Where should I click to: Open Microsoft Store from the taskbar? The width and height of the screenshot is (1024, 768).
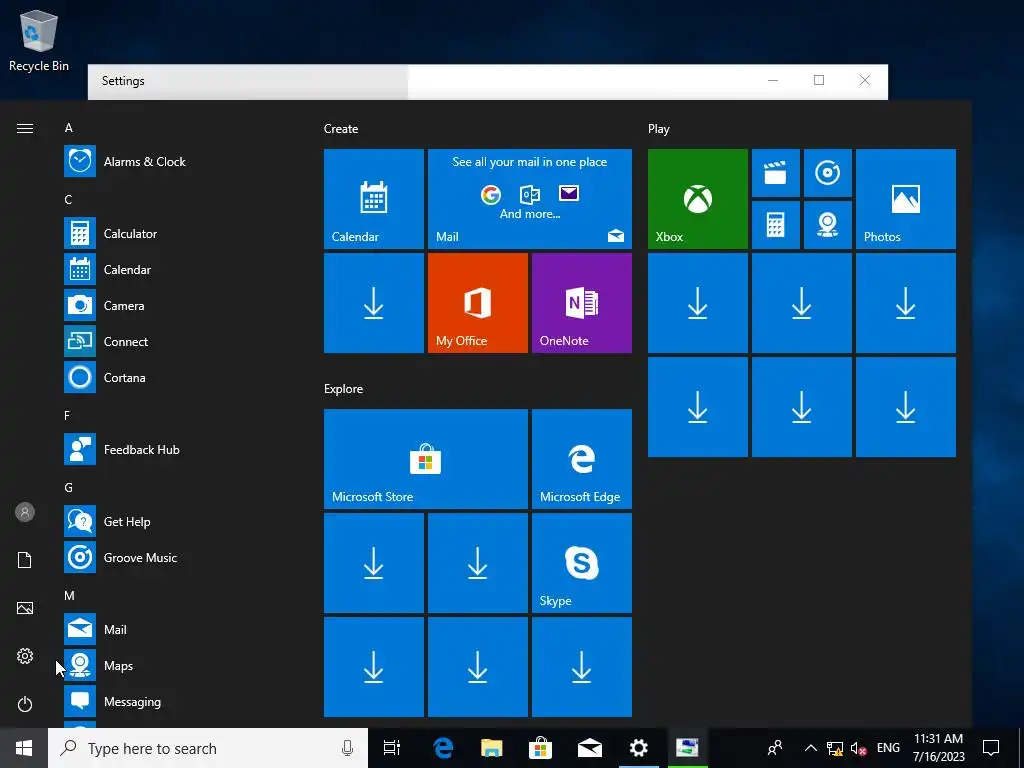(x=541, y=748)
